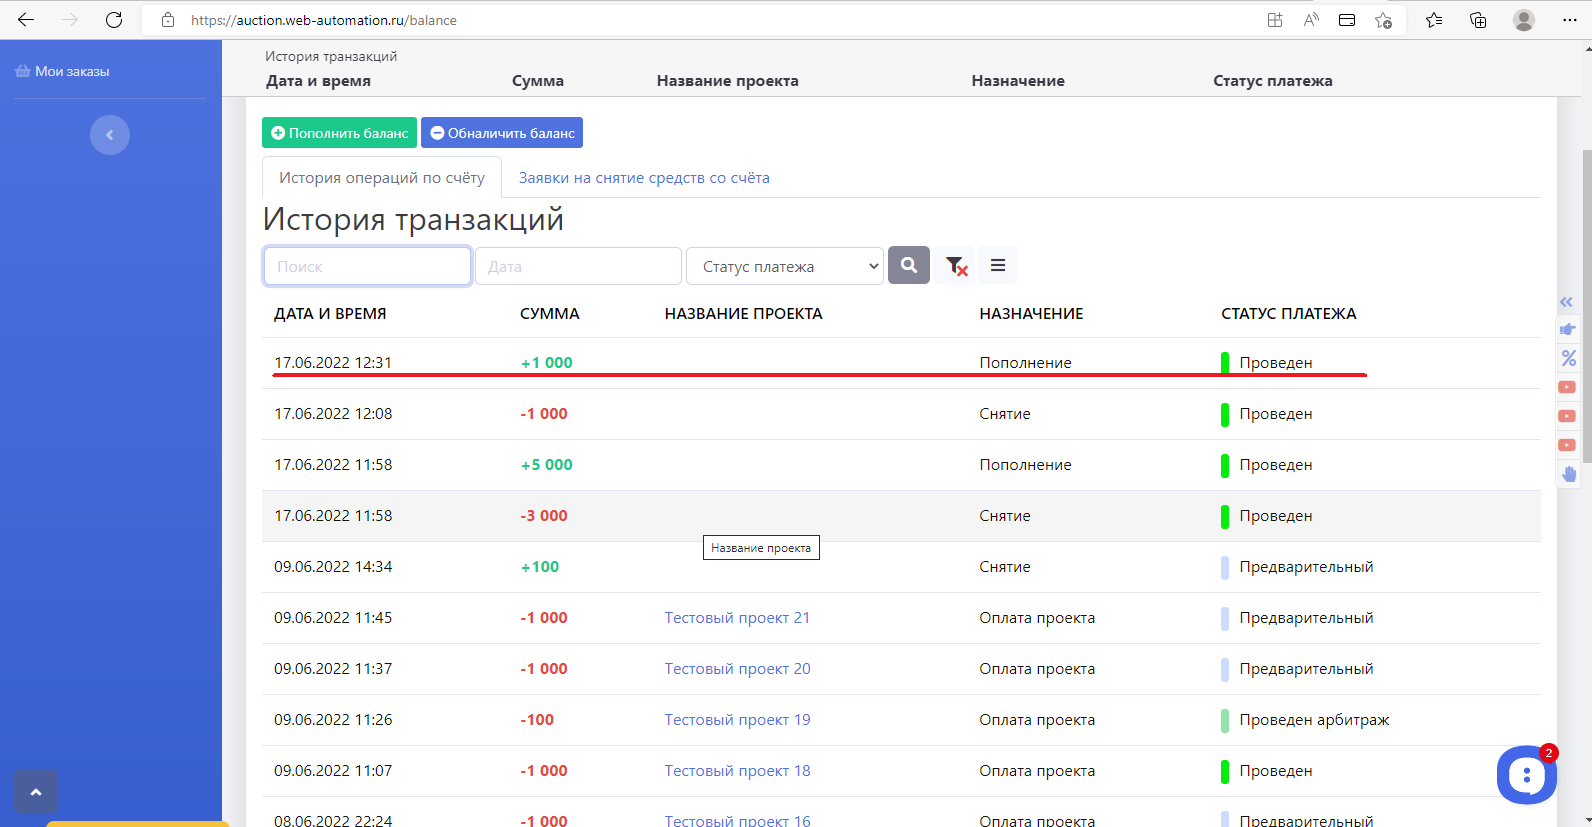Open the chat support widget
1592x827 pixels.
(1526, 774)
